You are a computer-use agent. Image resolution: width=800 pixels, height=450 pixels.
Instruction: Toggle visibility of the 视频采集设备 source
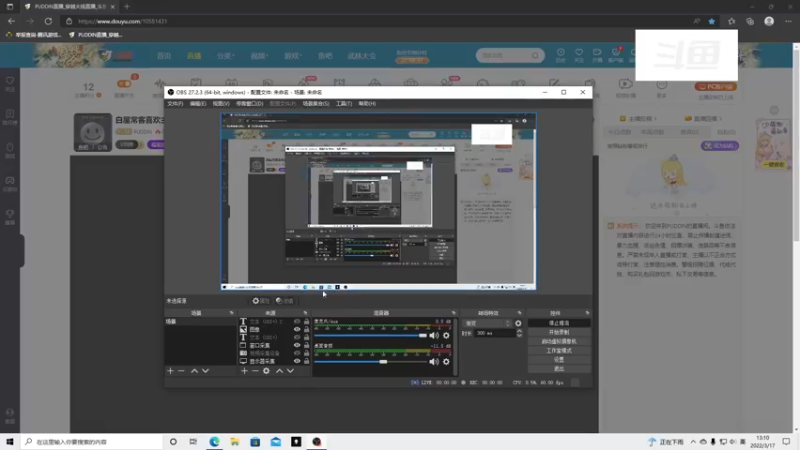point(297,353)
